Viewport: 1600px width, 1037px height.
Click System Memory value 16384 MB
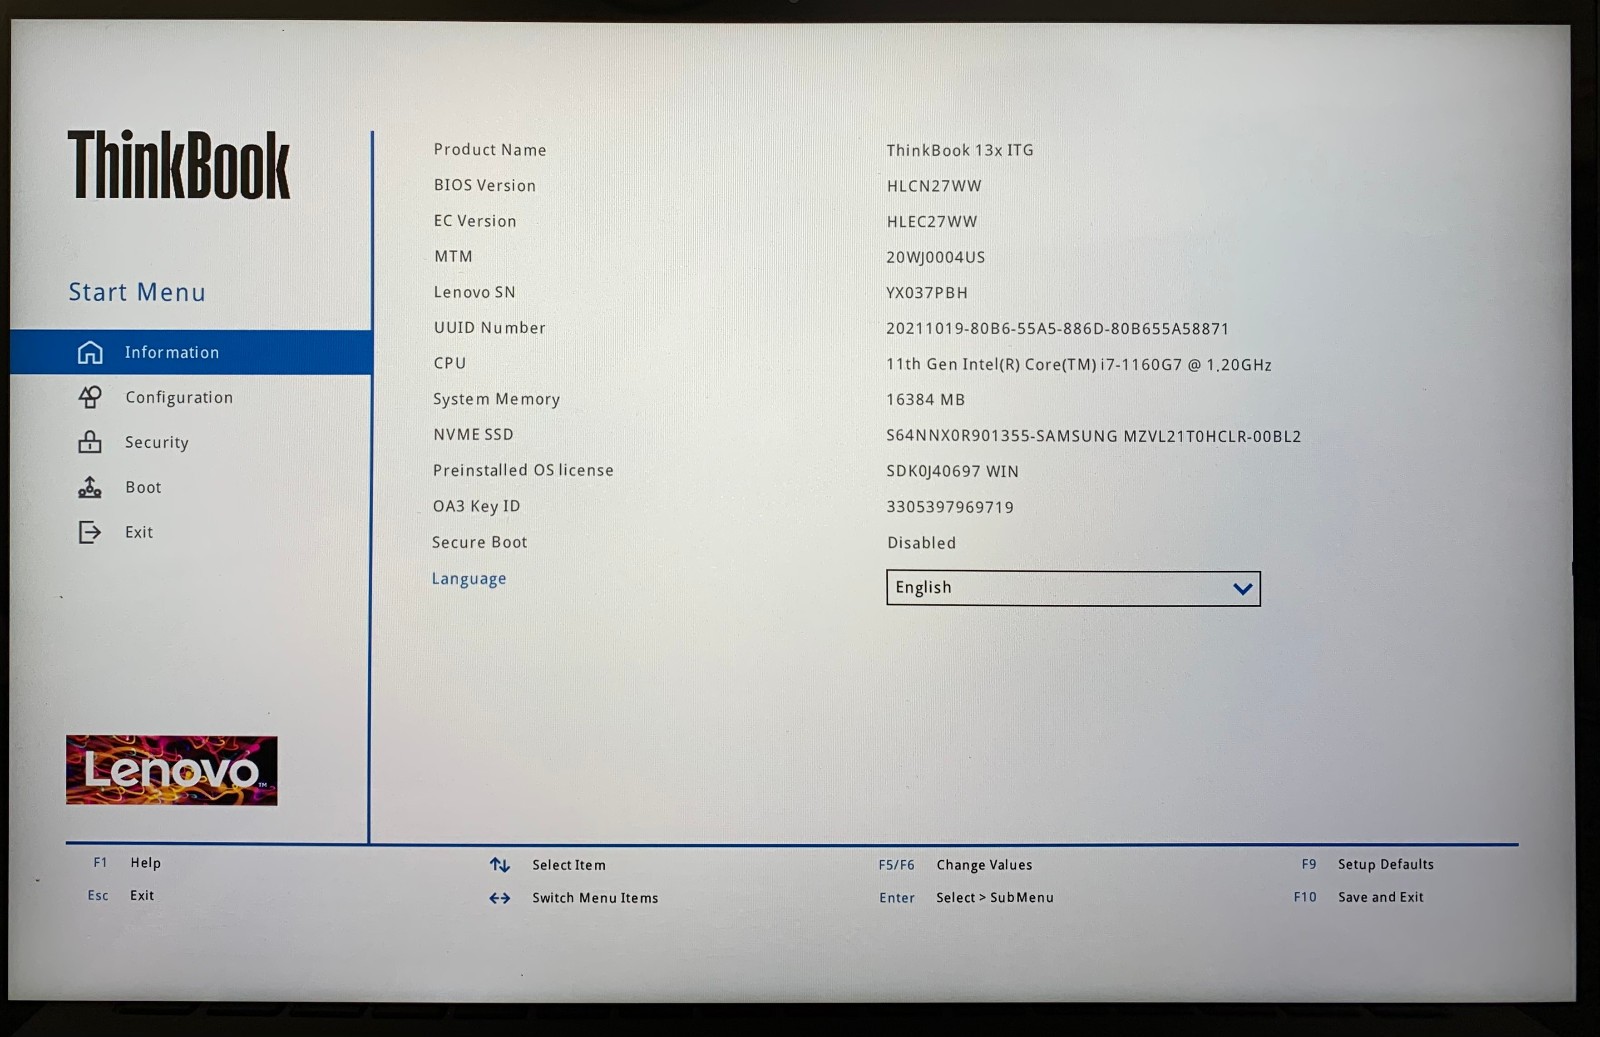tap(926, 400)
